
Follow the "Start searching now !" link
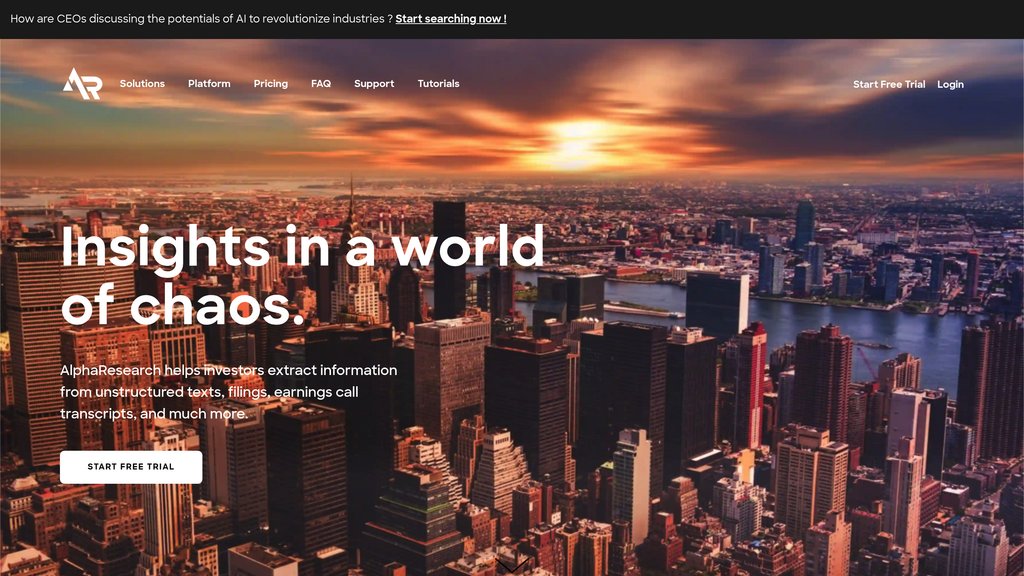pos(450,19)
